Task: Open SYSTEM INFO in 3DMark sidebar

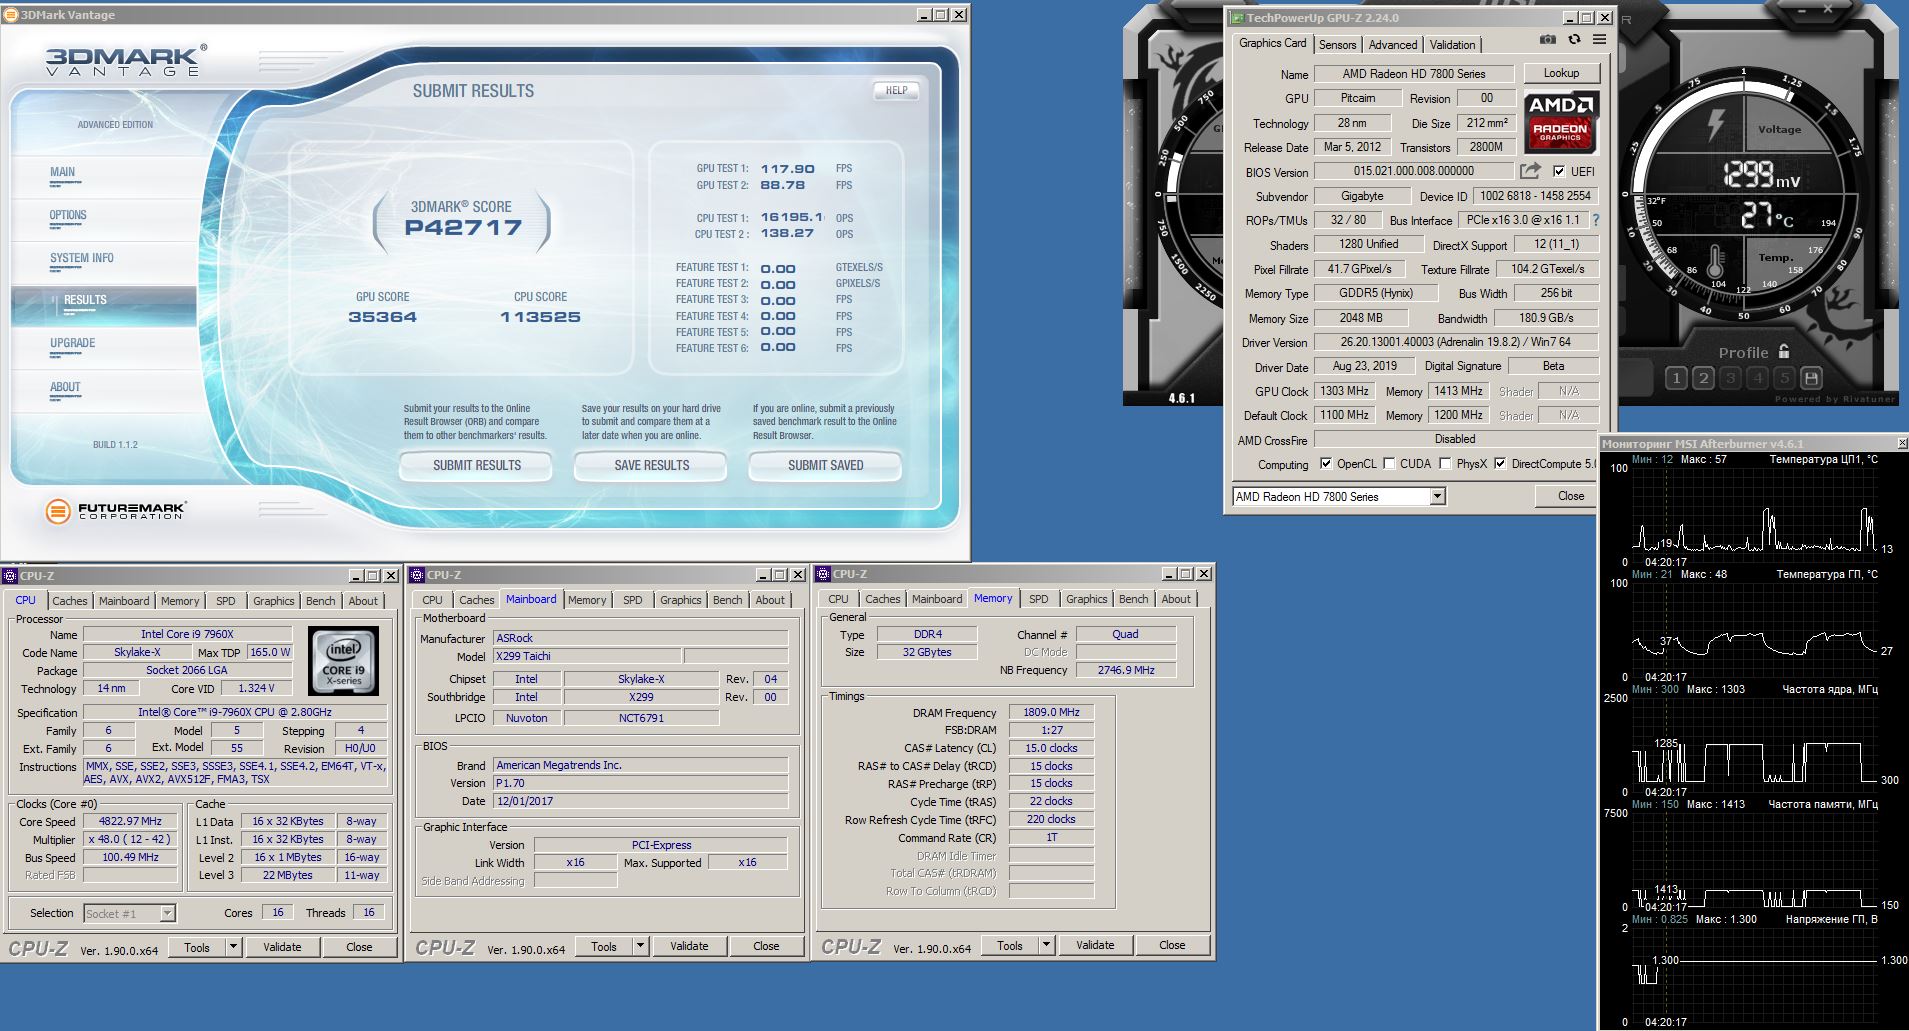Action: coord(82,258)
